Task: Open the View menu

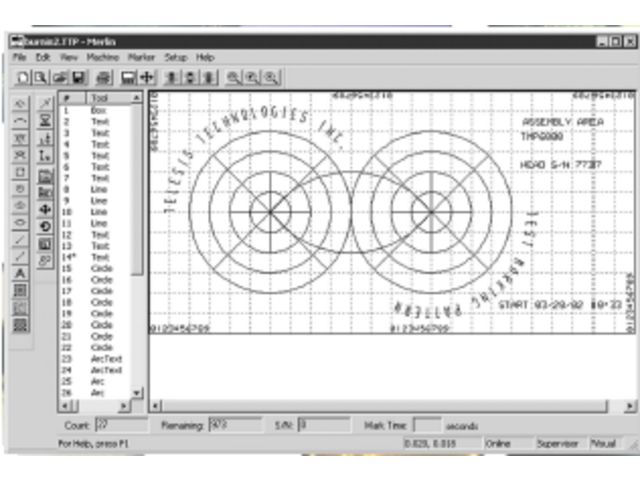Action: tap(69, 57)
